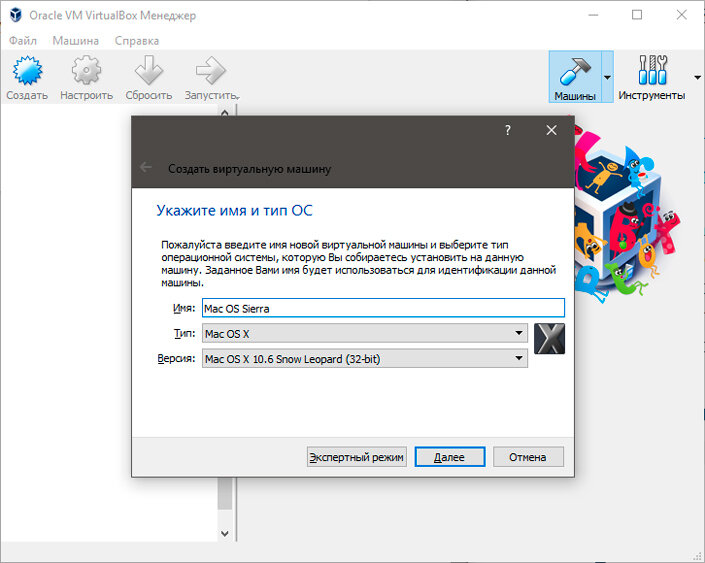This screenshot has height=563, width=705.
Task: Click the 'Создать виртуальную машину' dialog title
Action: [249, 169]
